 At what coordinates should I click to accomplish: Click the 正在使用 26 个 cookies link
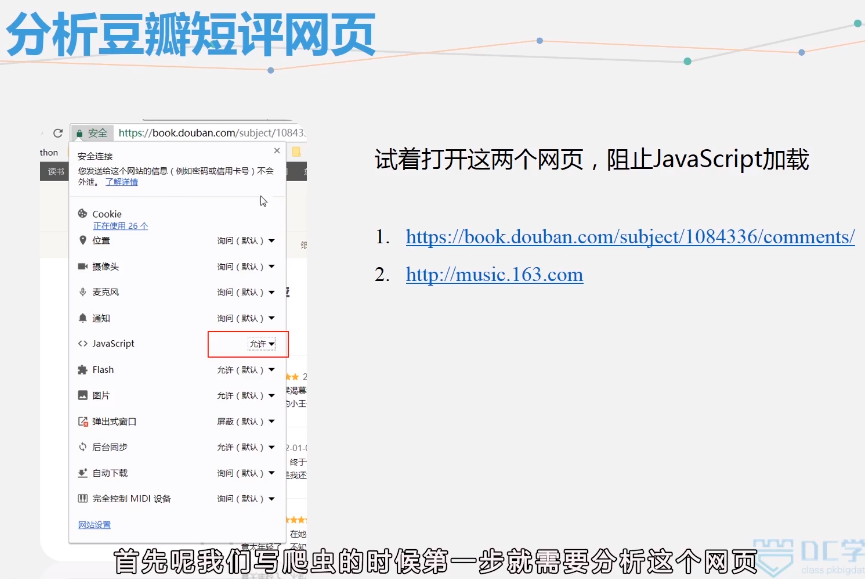(120, 226)
